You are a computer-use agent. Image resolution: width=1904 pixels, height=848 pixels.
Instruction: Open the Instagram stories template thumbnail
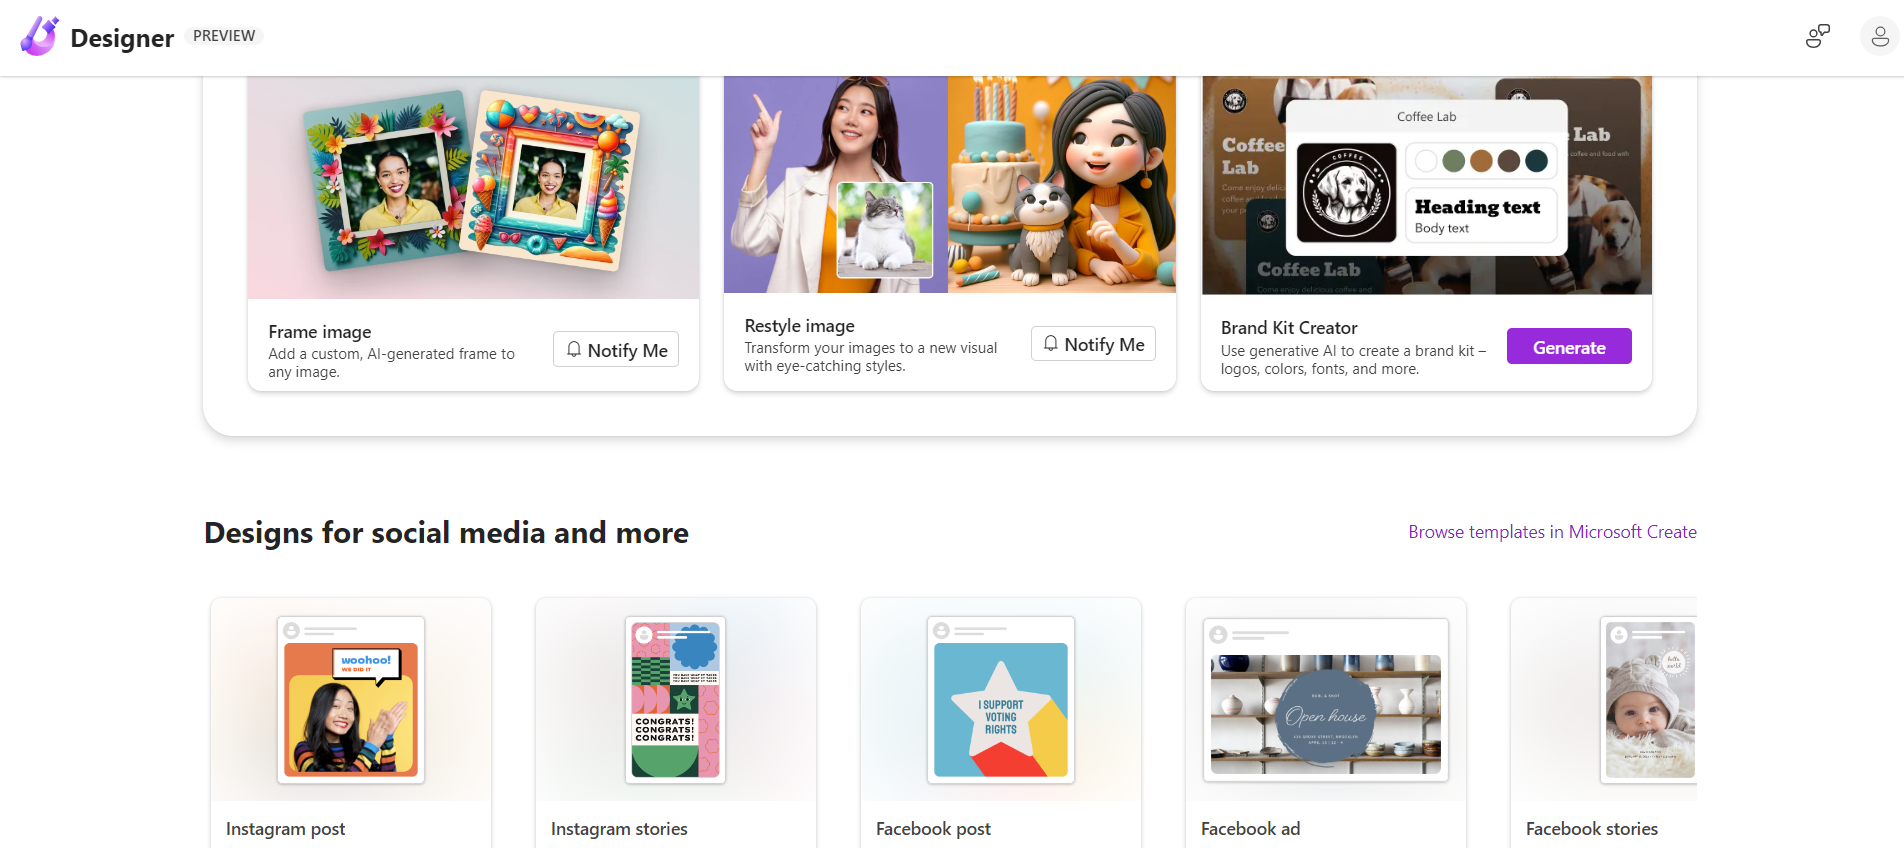[x=676, y=700]
